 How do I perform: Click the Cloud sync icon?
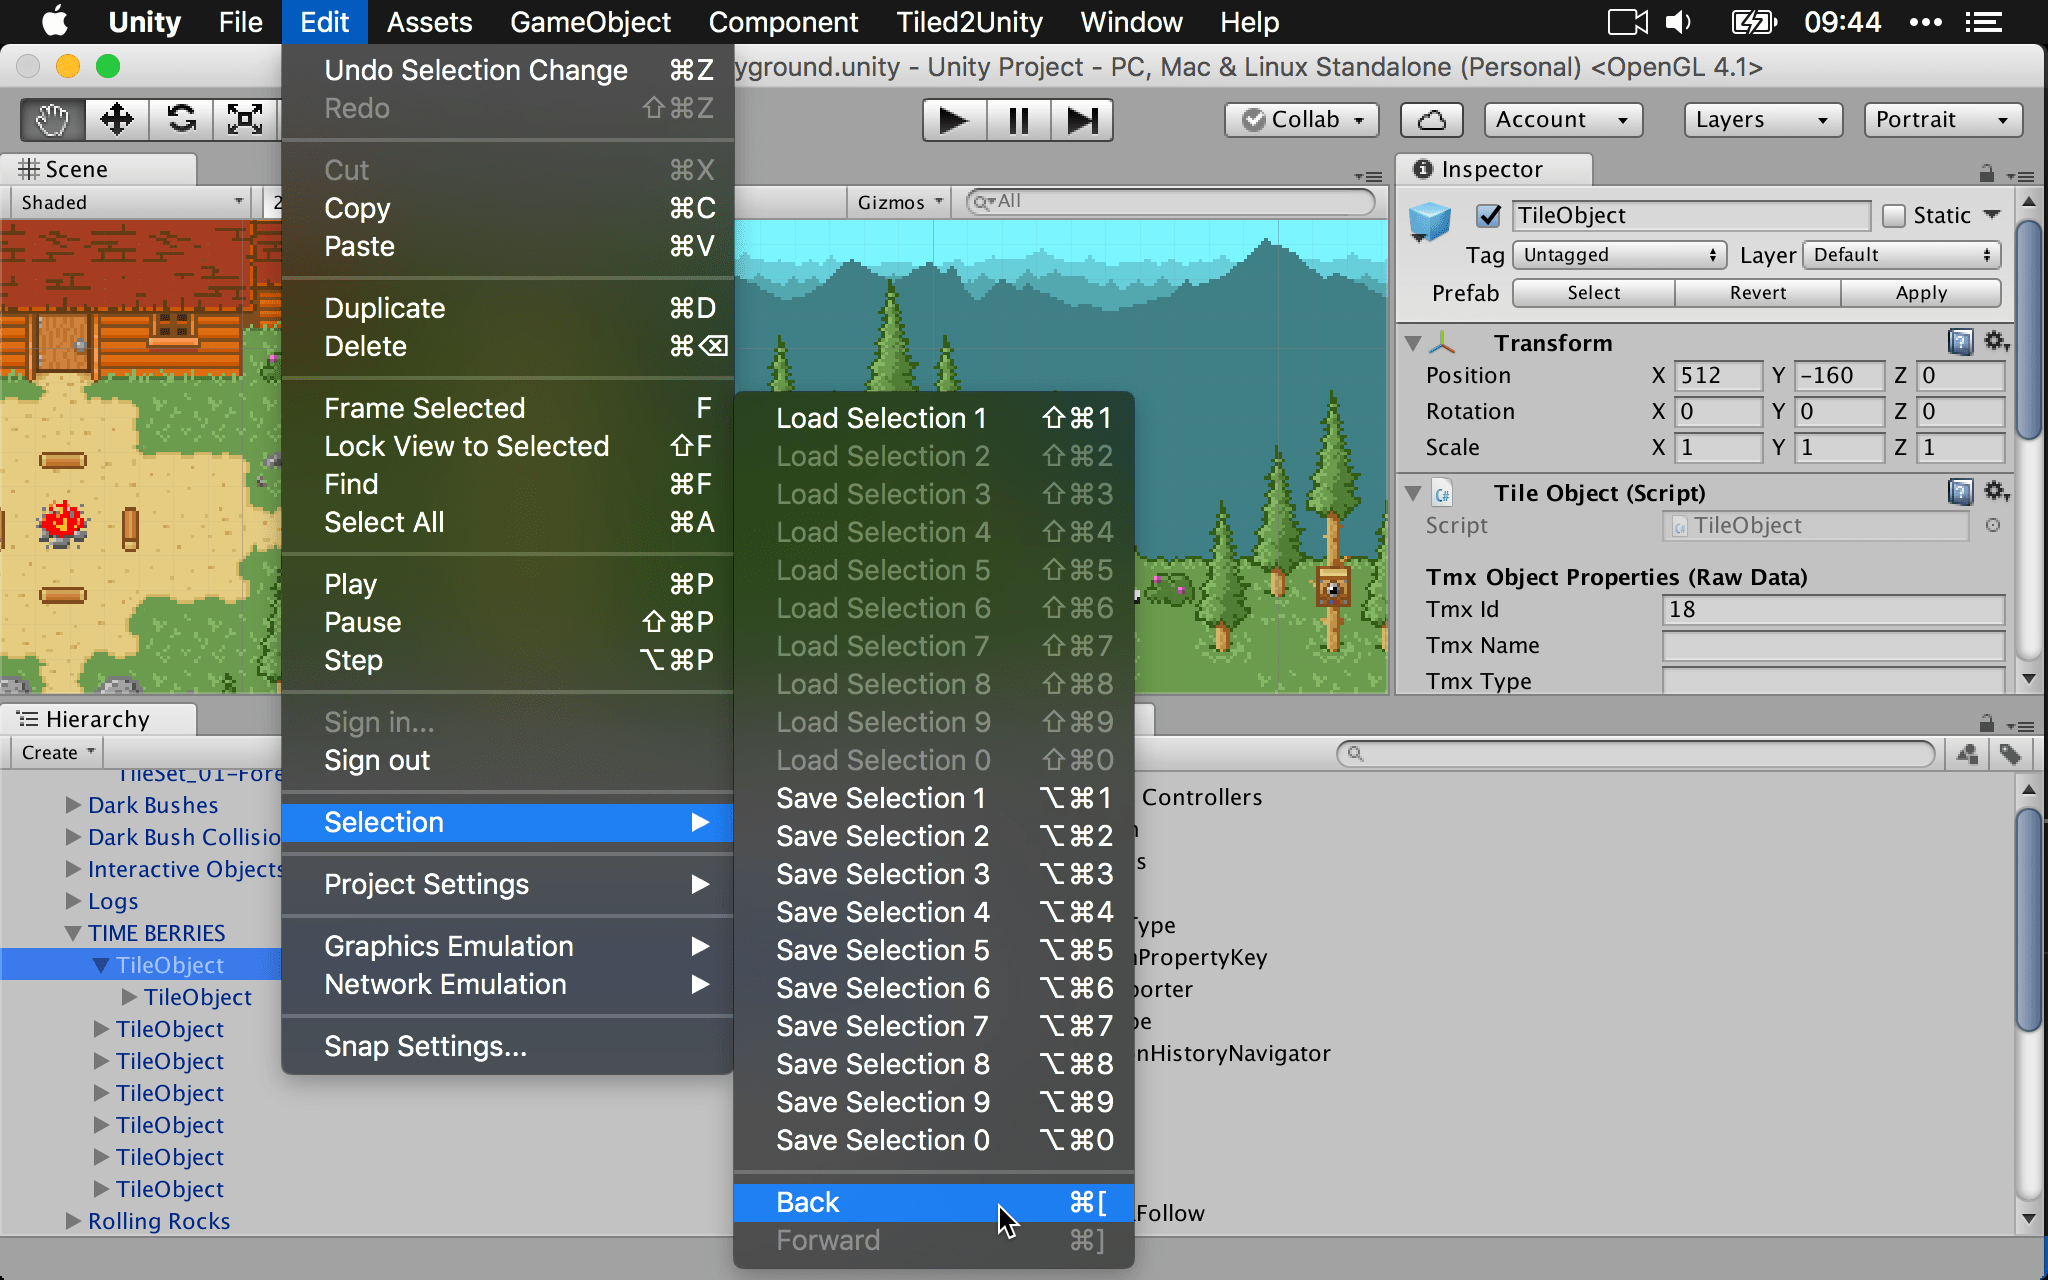click(1429, 119)
